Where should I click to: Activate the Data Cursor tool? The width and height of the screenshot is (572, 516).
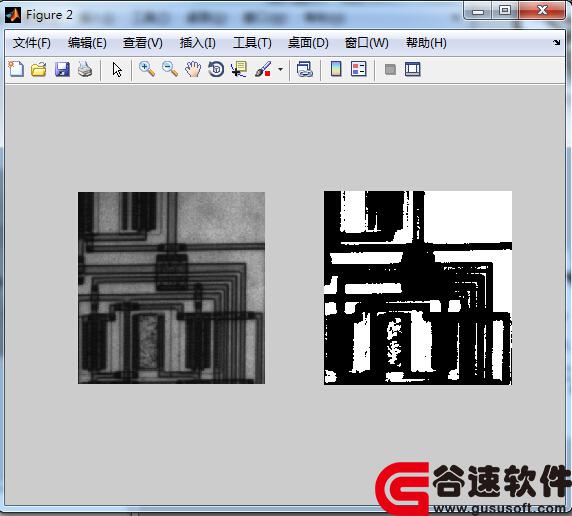click(239, 69)
